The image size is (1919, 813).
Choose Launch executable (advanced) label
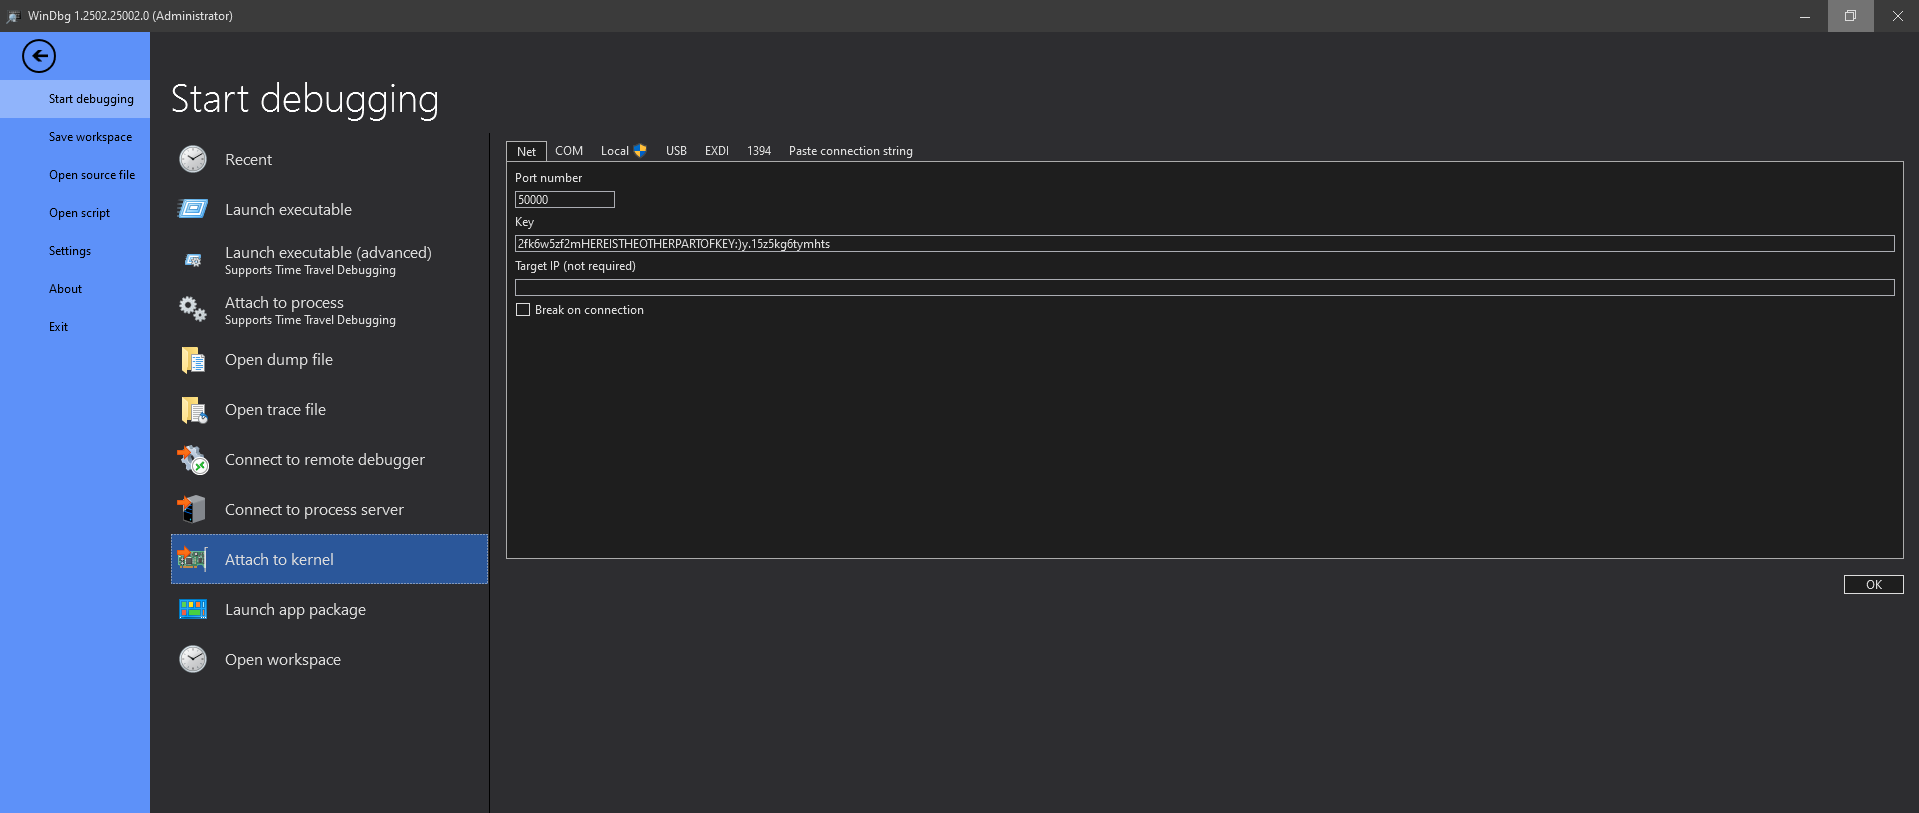[328, 253]
